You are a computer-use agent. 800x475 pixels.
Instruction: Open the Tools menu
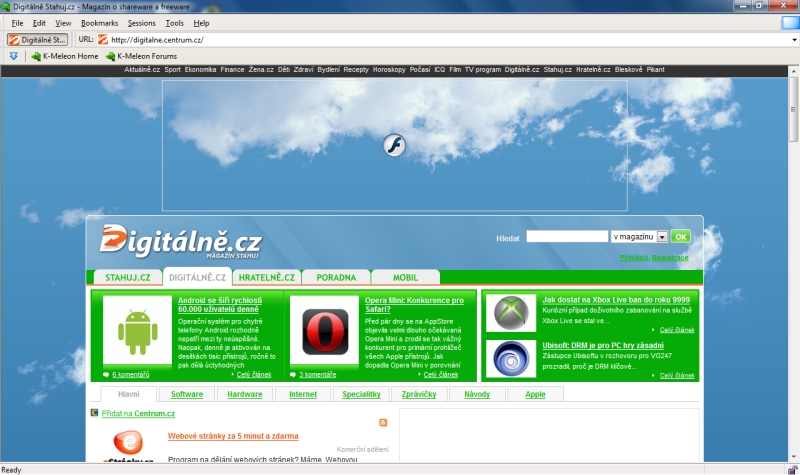point(174,23)
